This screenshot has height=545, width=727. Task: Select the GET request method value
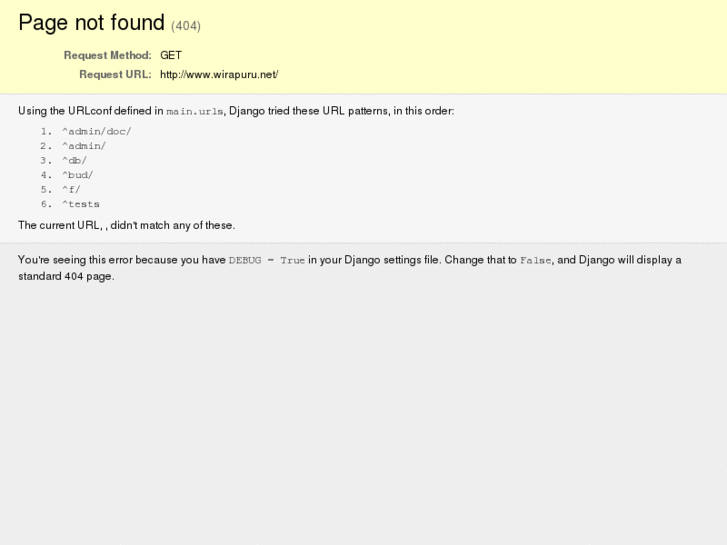tap(171, 56)
